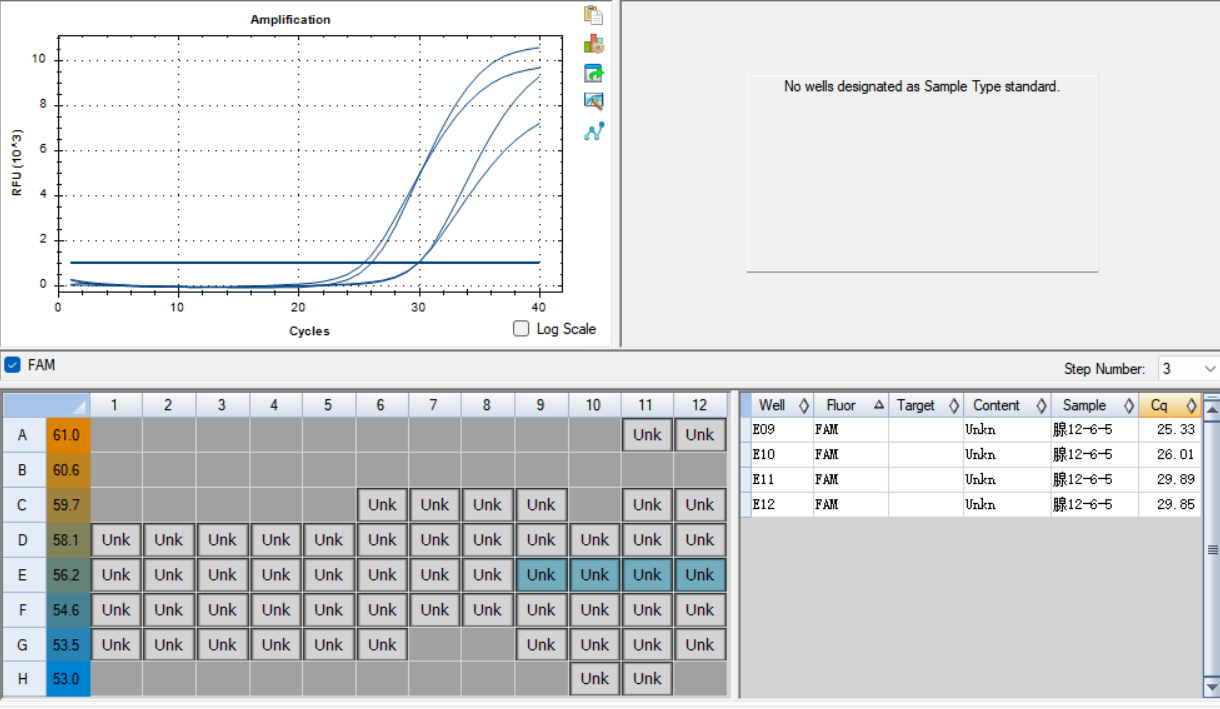Click Cq value 25.33
This screenshot has width=1220, height=709.
click(x=1175, y=430)
